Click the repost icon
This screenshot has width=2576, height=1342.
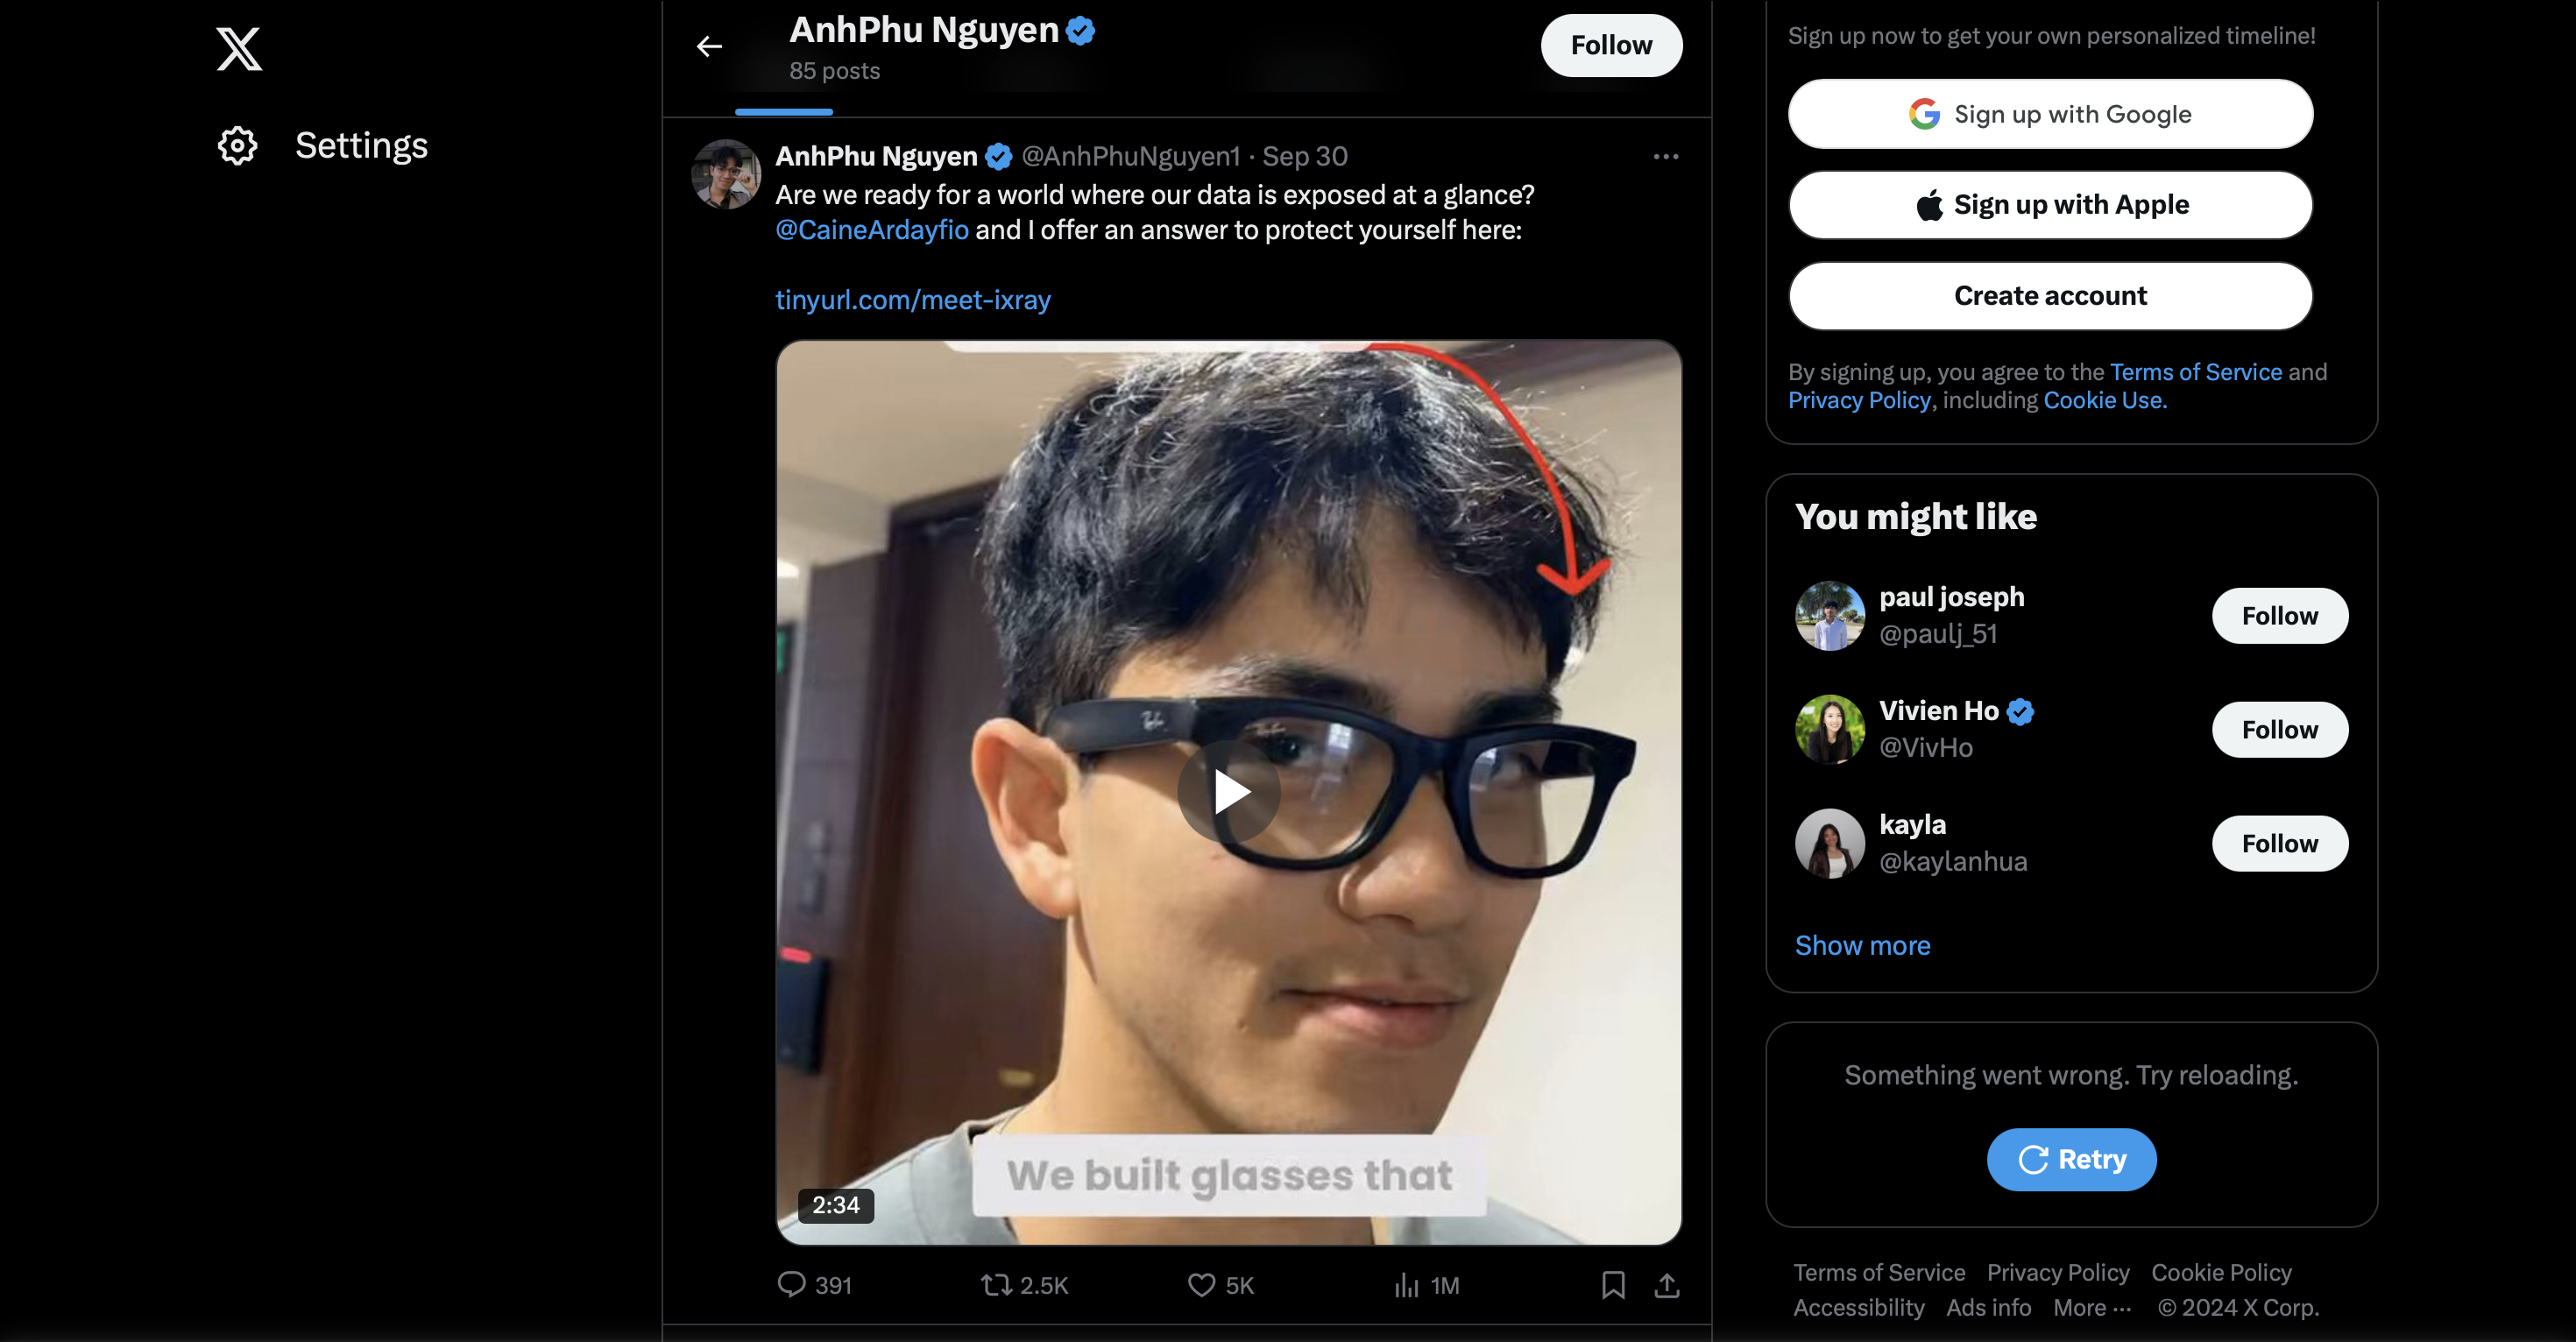coord(996,1284)
